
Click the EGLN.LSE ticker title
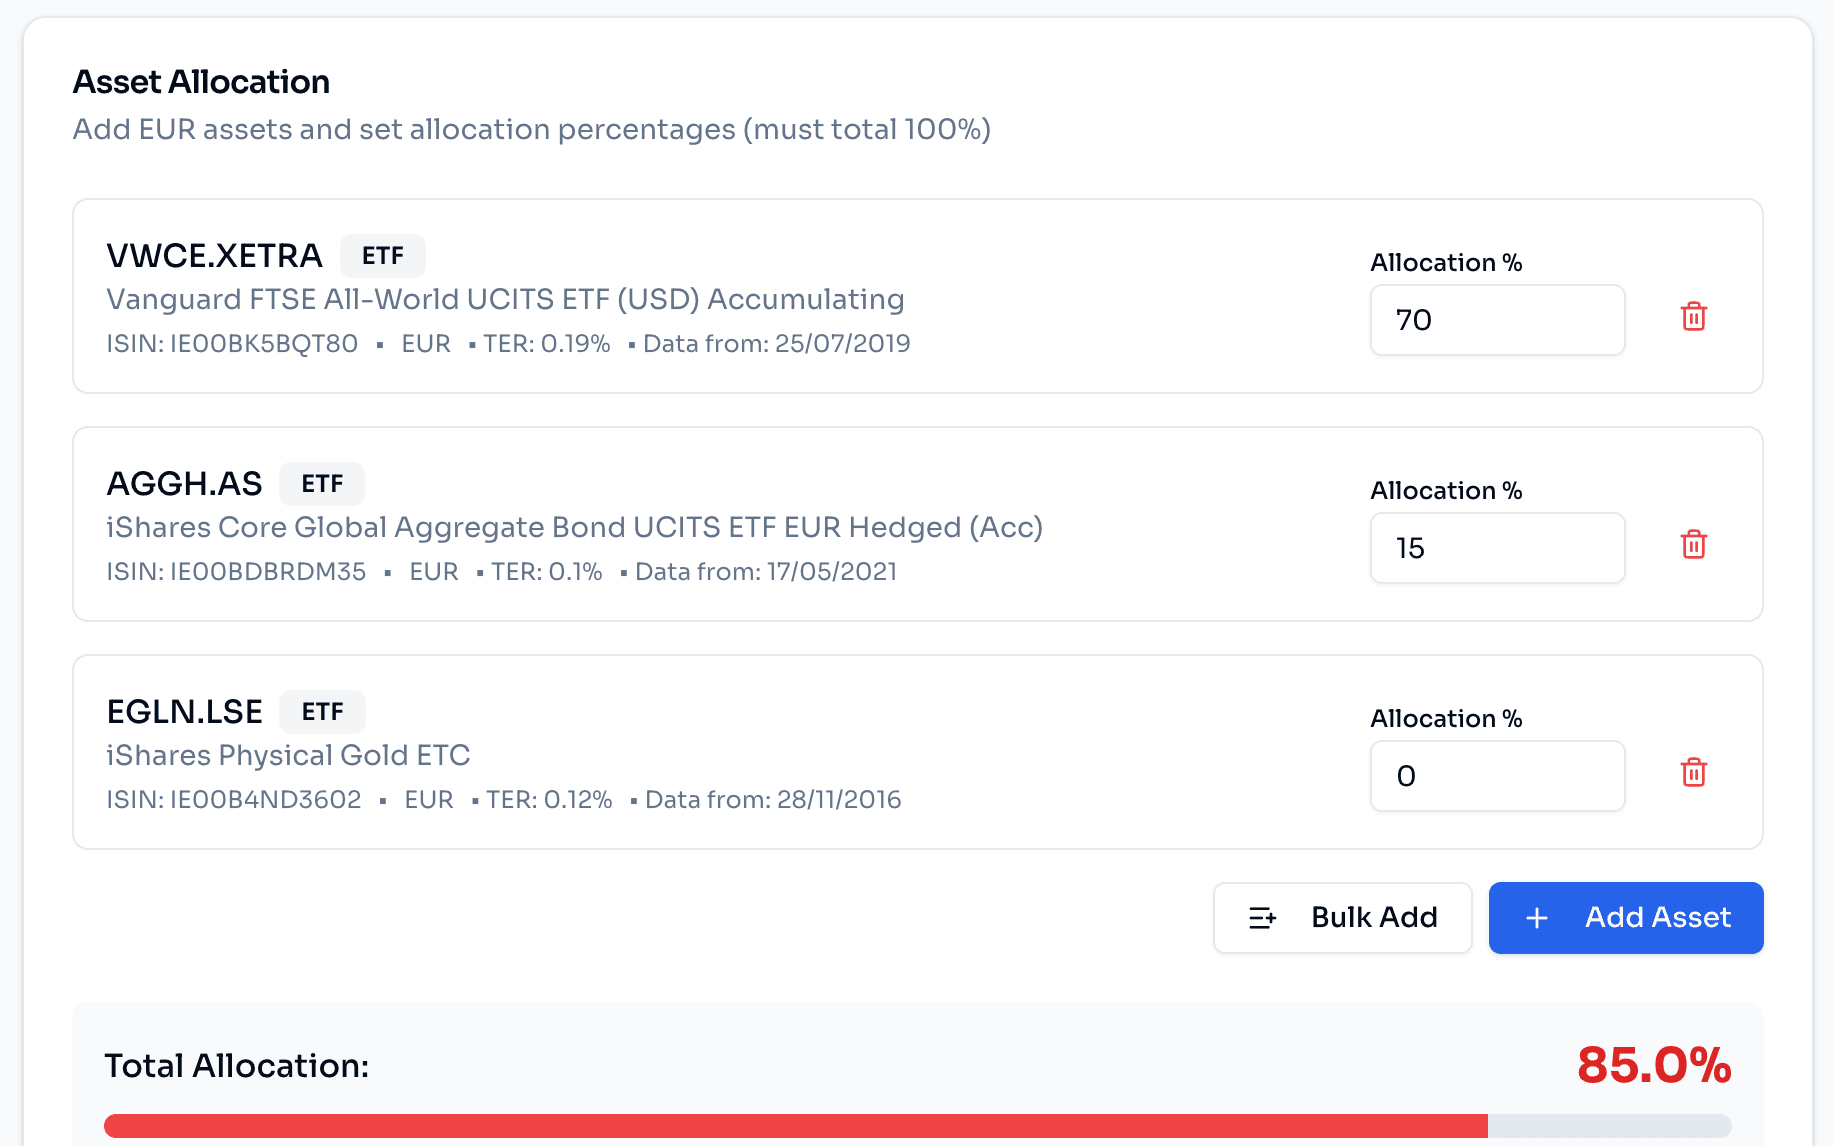click(x=184, y=712)
